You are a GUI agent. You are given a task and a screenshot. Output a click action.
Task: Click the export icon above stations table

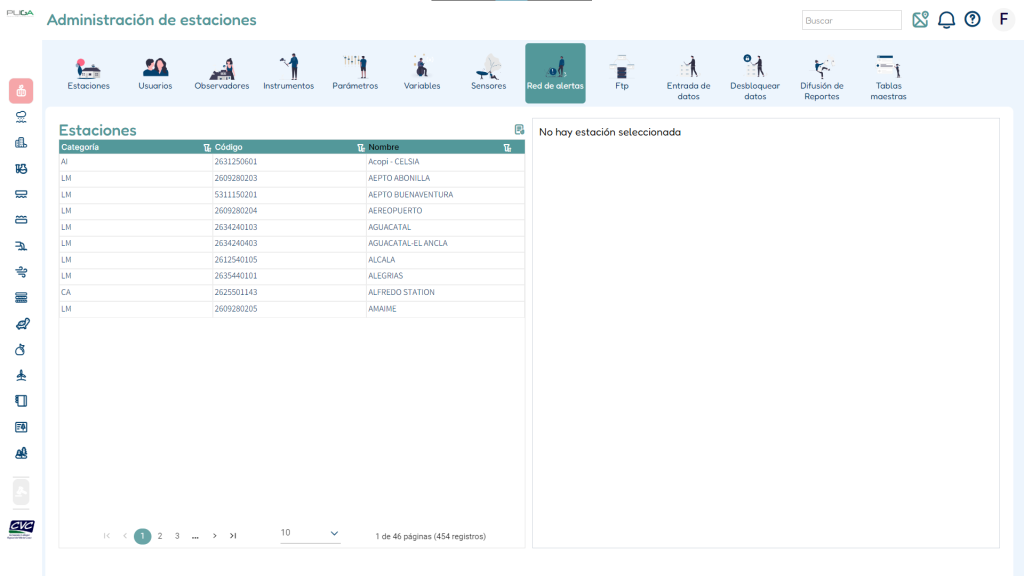519,129
